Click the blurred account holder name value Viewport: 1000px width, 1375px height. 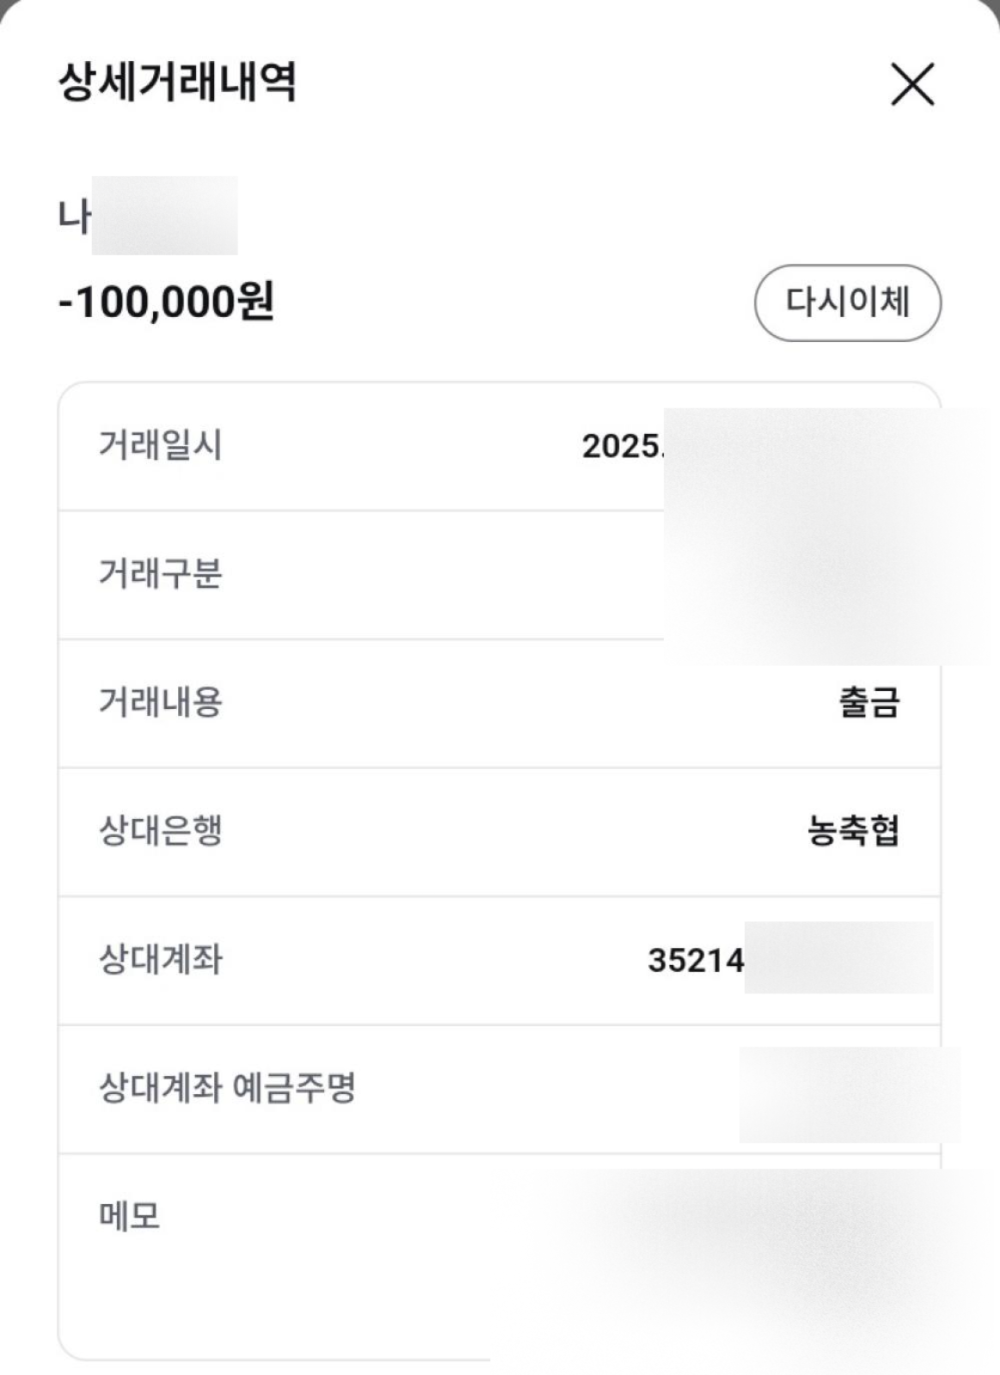[848, 1094]
